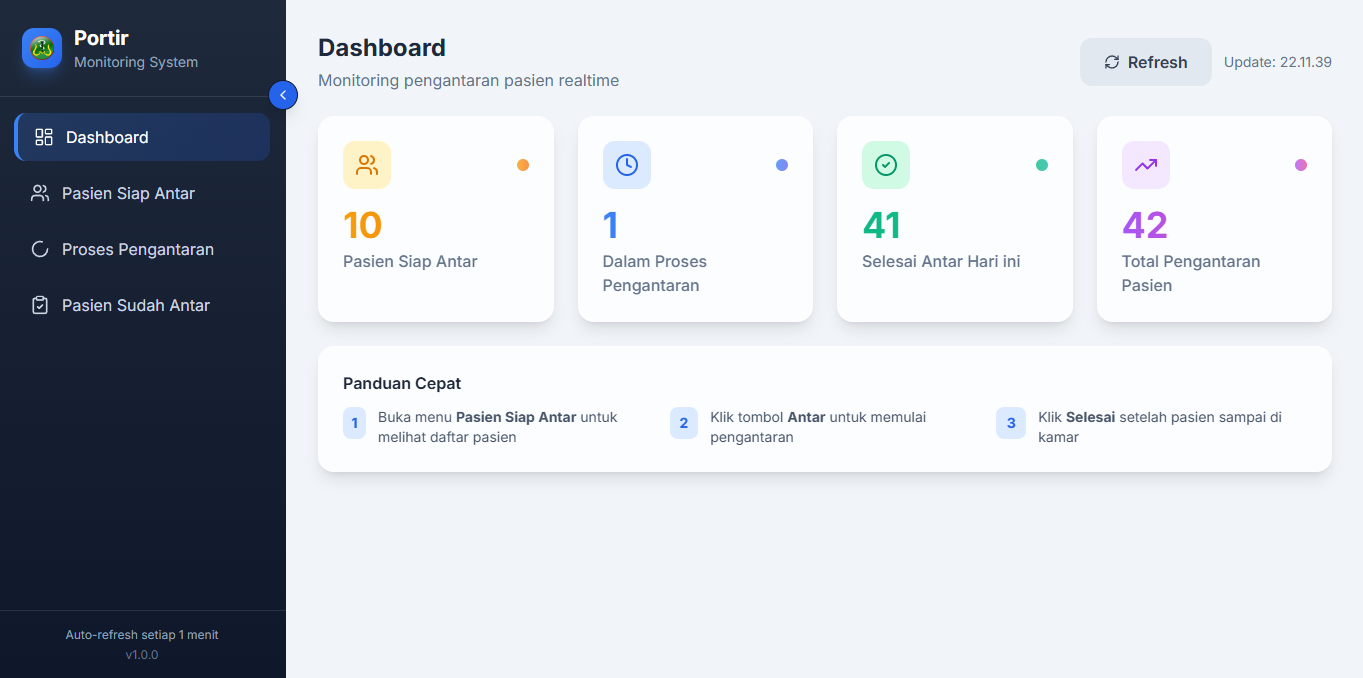The image size is (1363, 678).
Task: Click the people icon beside Pasien Siap Antar menu
Action: point(40,193)
